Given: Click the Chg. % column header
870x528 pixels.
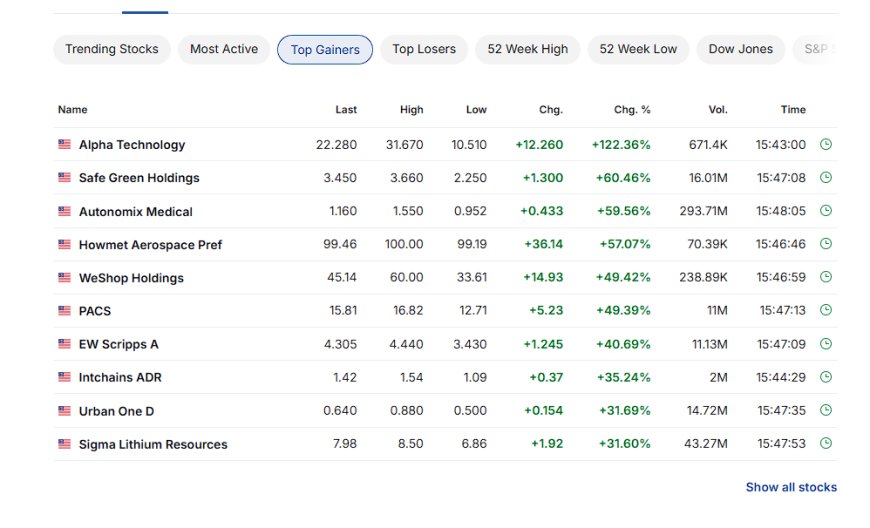Looking at the screenshot, I should point(632,110).
